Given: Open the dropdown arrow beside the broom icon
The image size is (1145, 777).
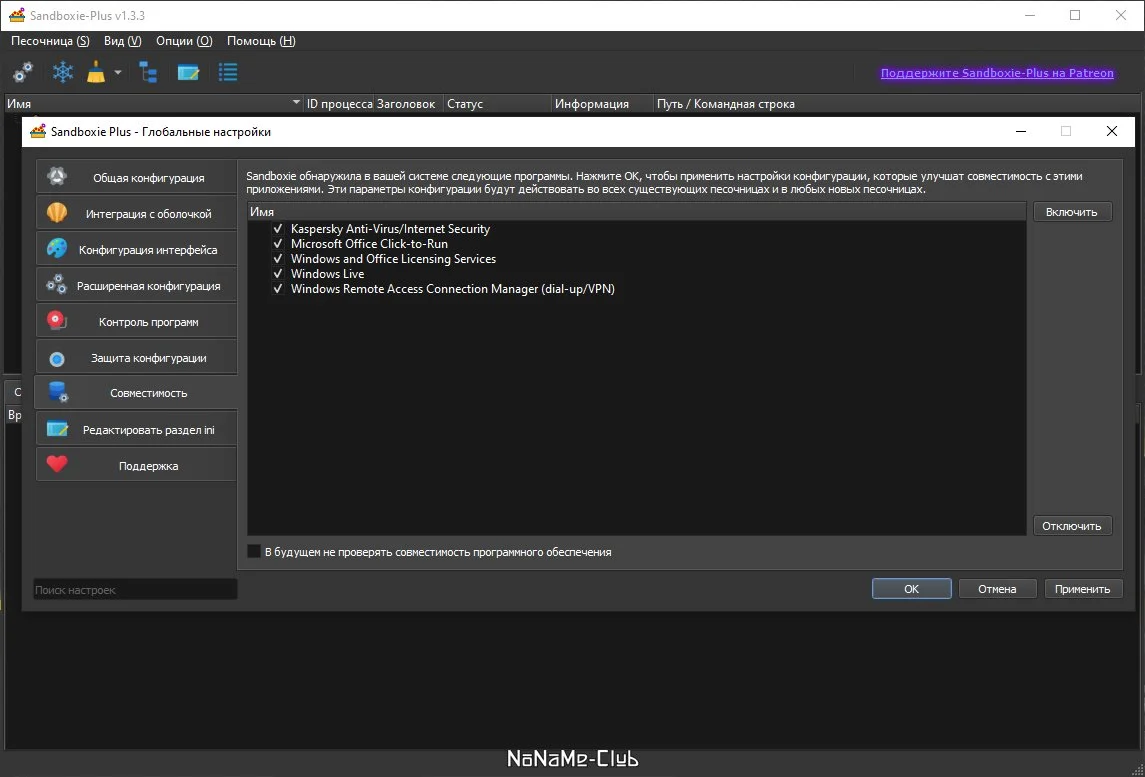Looking at the screenshot, I should 118,72.
